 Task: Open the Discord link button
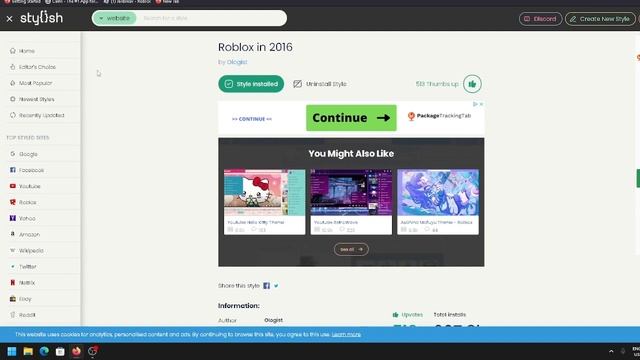pos(540,19)
